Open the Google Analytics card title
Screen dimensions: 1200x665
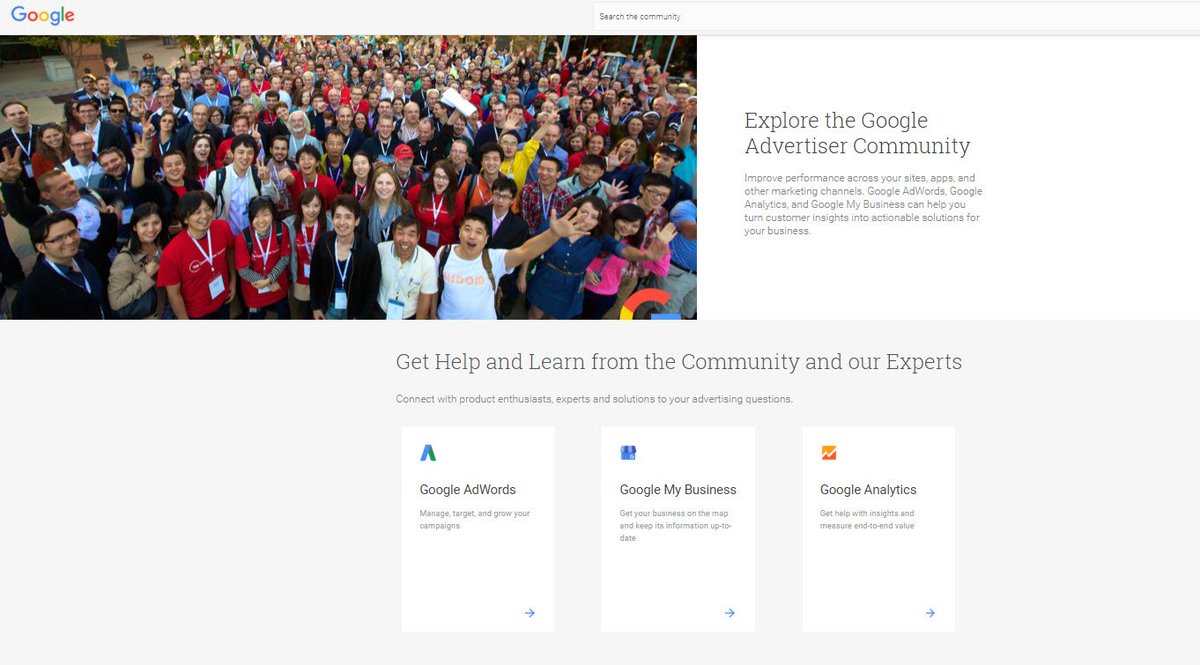click(868, 490)
